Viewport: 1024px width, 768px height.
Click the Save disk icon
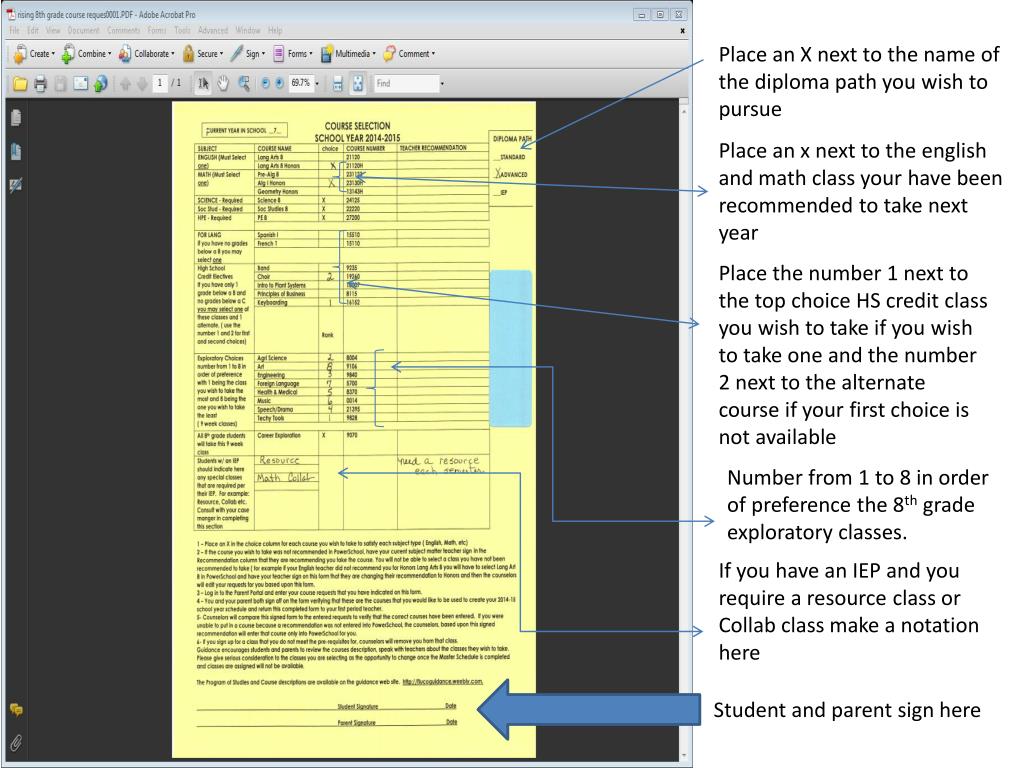click(60, 84)
